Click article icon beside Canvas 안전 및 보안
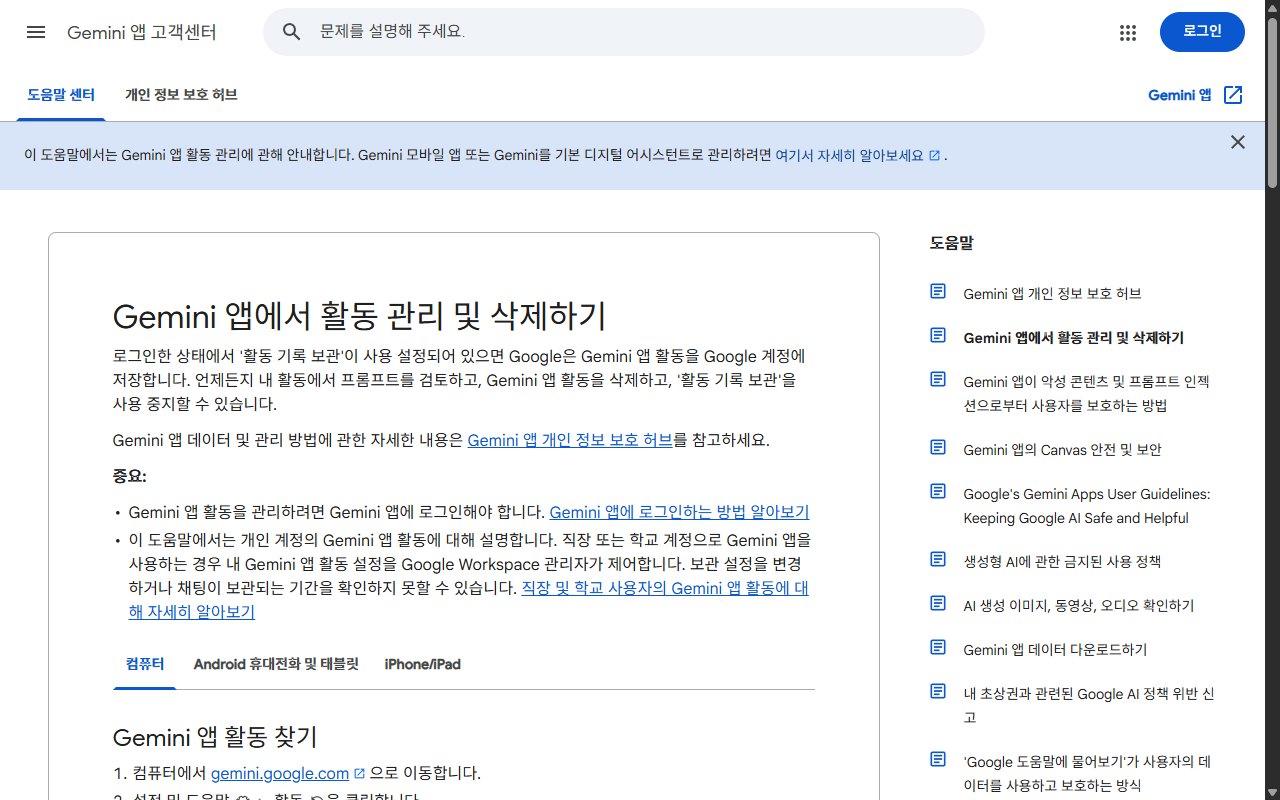1280x800 pixels. point(938,447)
